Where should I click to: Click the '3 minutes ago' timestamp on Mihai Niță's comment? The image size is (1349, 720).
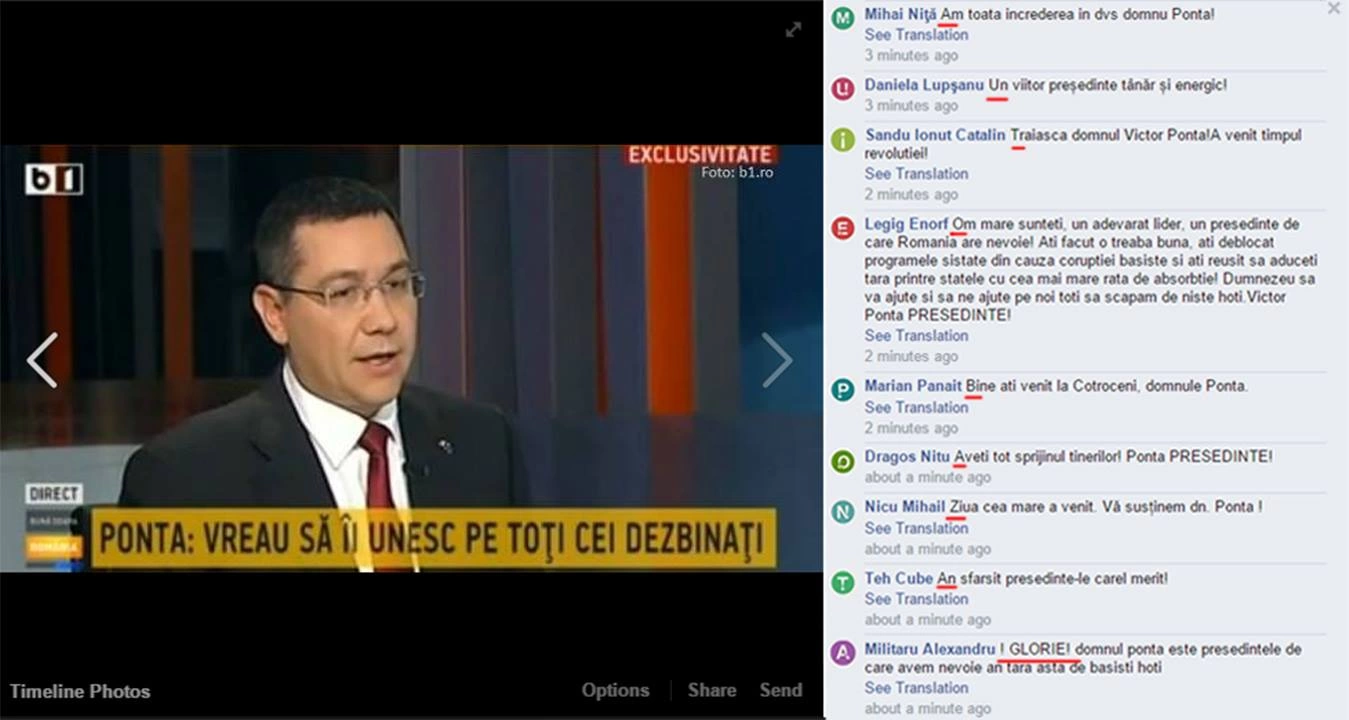(x=911, y=55)
